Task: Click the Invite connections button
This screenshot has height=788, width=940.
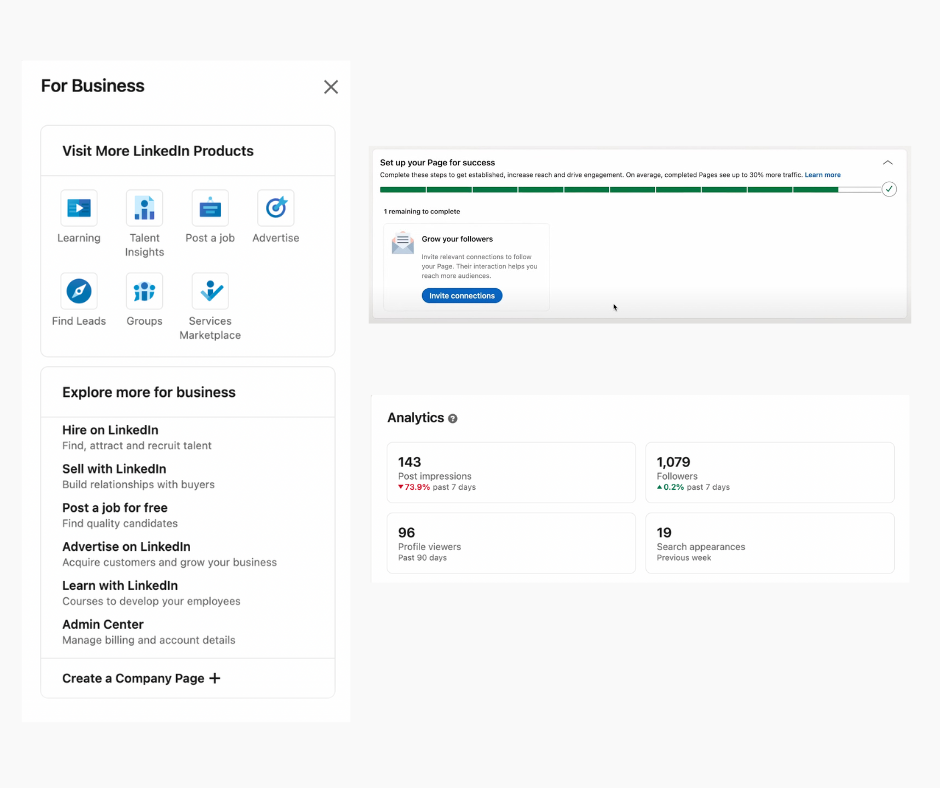Action: click(x=462, y=296)
